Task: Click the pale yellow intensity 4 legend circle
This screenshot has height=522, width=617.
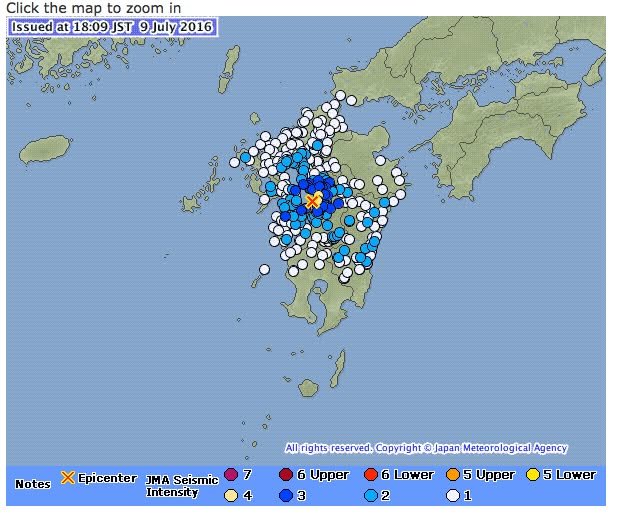Action: coord(232,495)
